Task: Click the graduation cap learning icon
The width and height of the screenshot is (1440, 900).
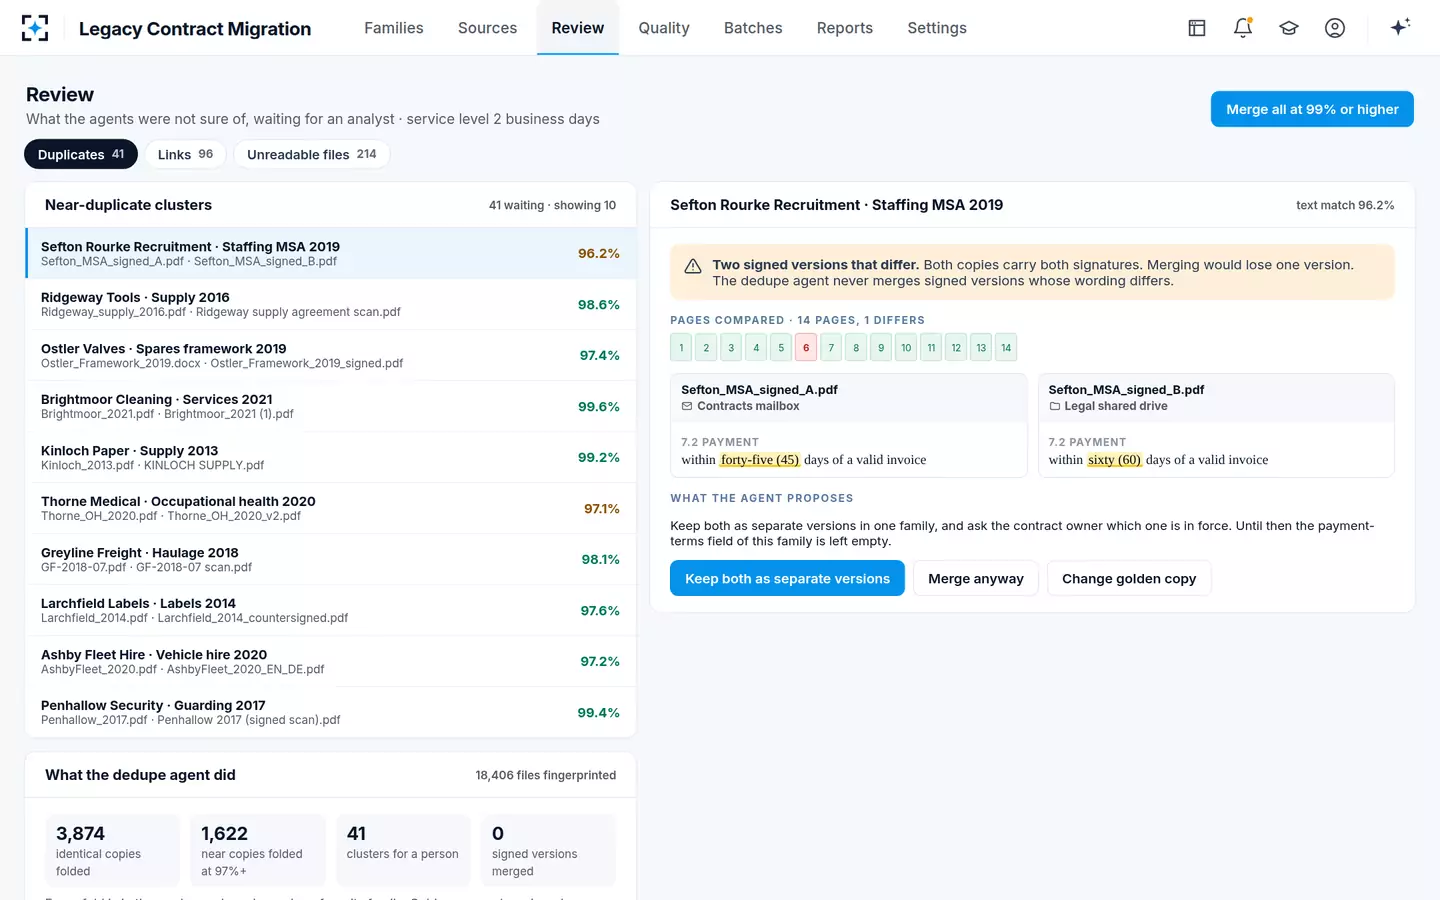Action: click(x=1289, y=28)
